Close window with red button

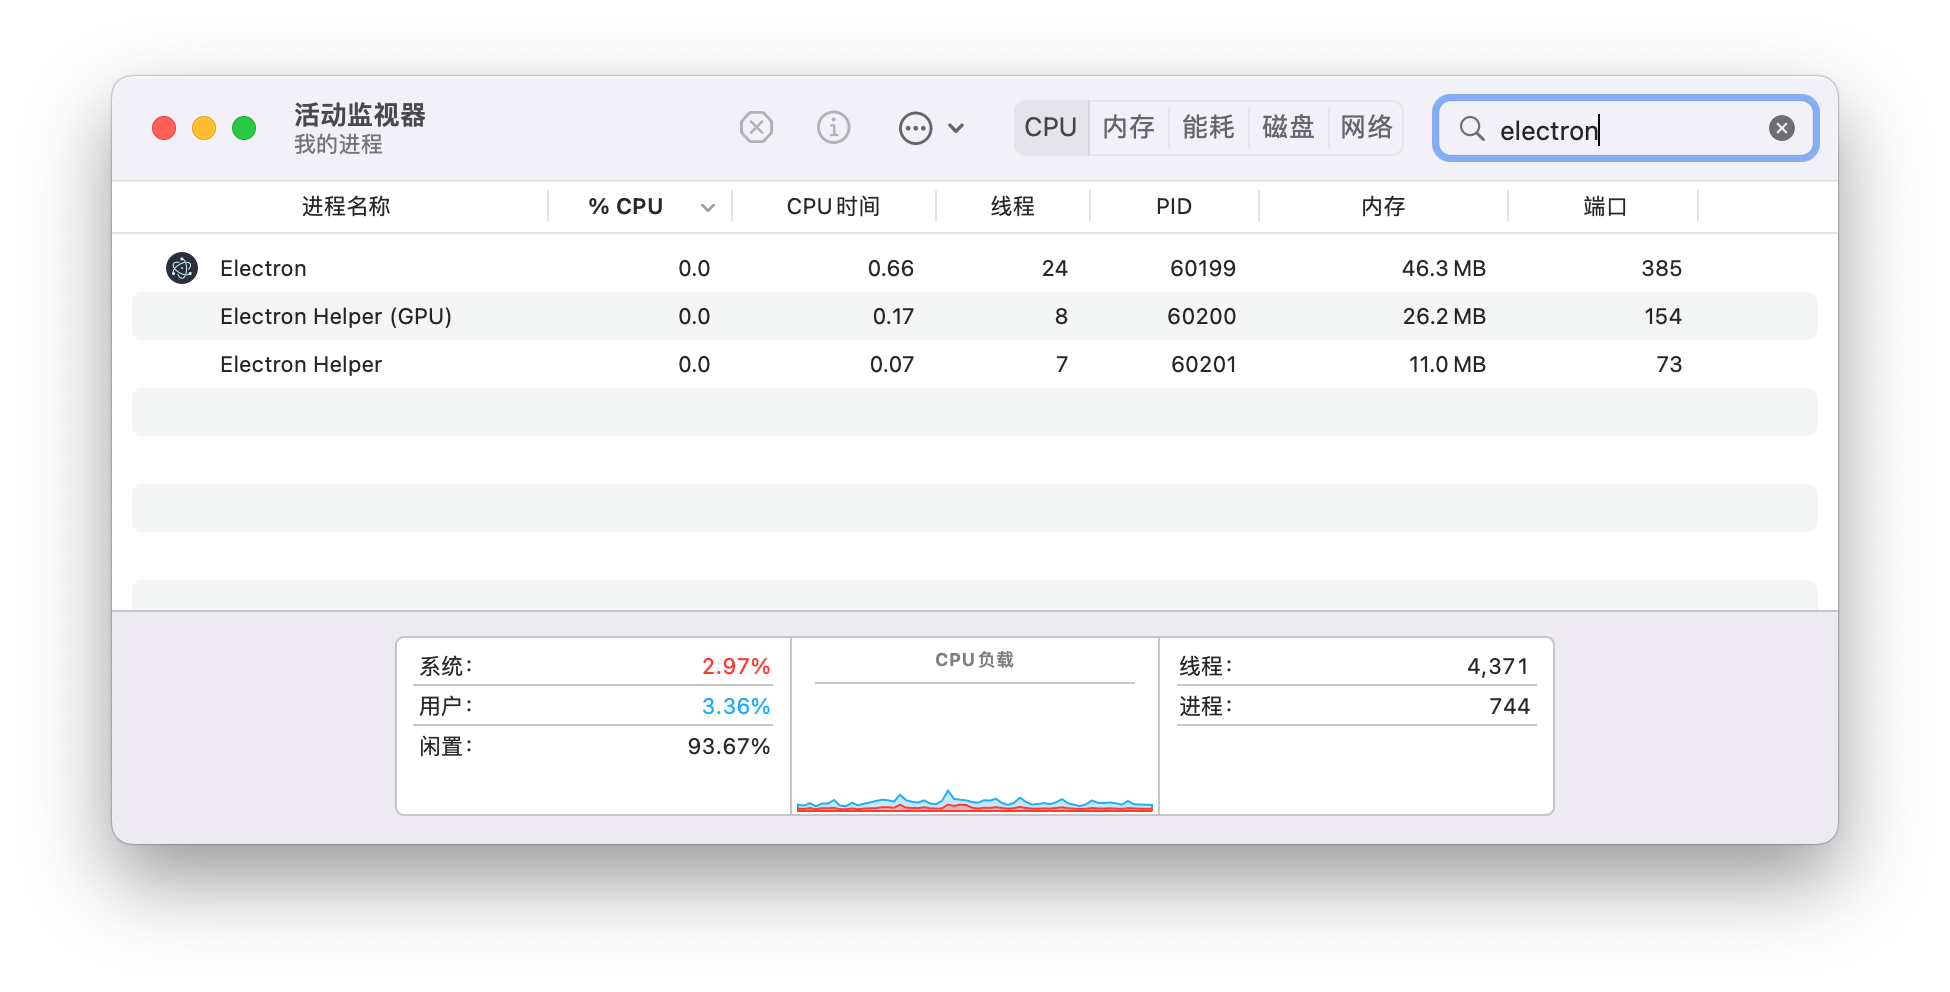tap(164, 128)
